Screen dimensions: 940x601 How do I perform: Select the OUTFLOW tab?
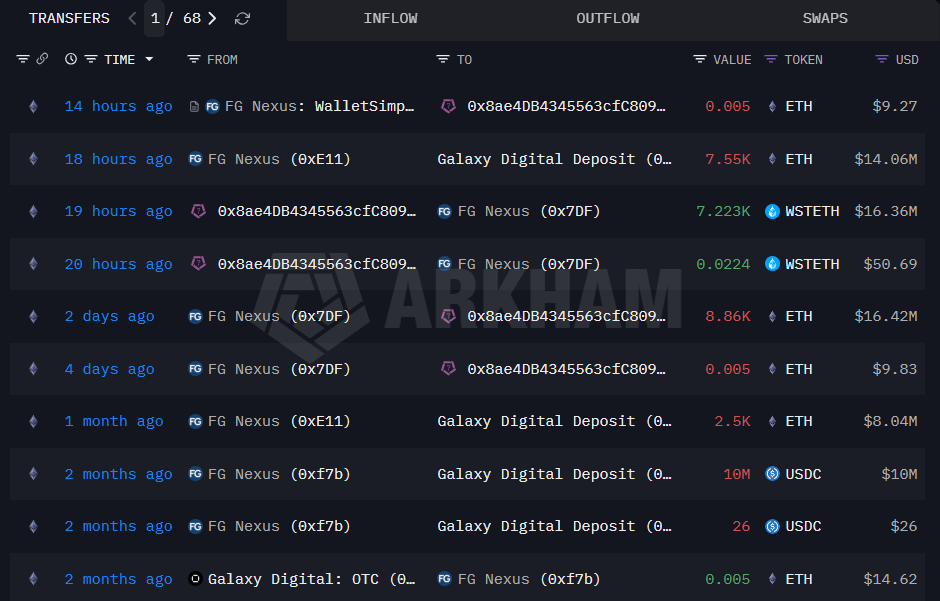coord(607,18)
